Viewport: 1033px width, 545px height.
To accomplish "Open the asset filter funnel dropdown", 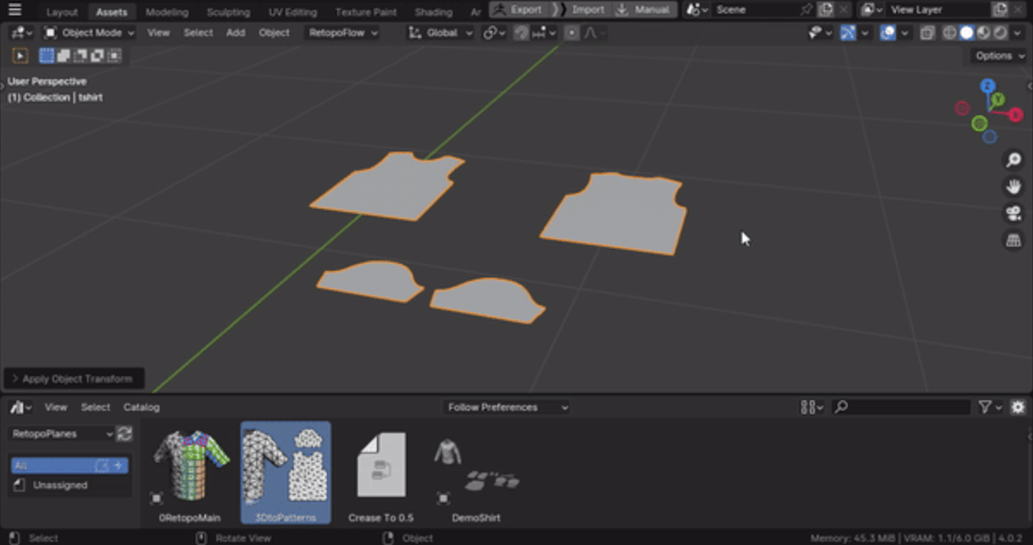I will 990,407.
